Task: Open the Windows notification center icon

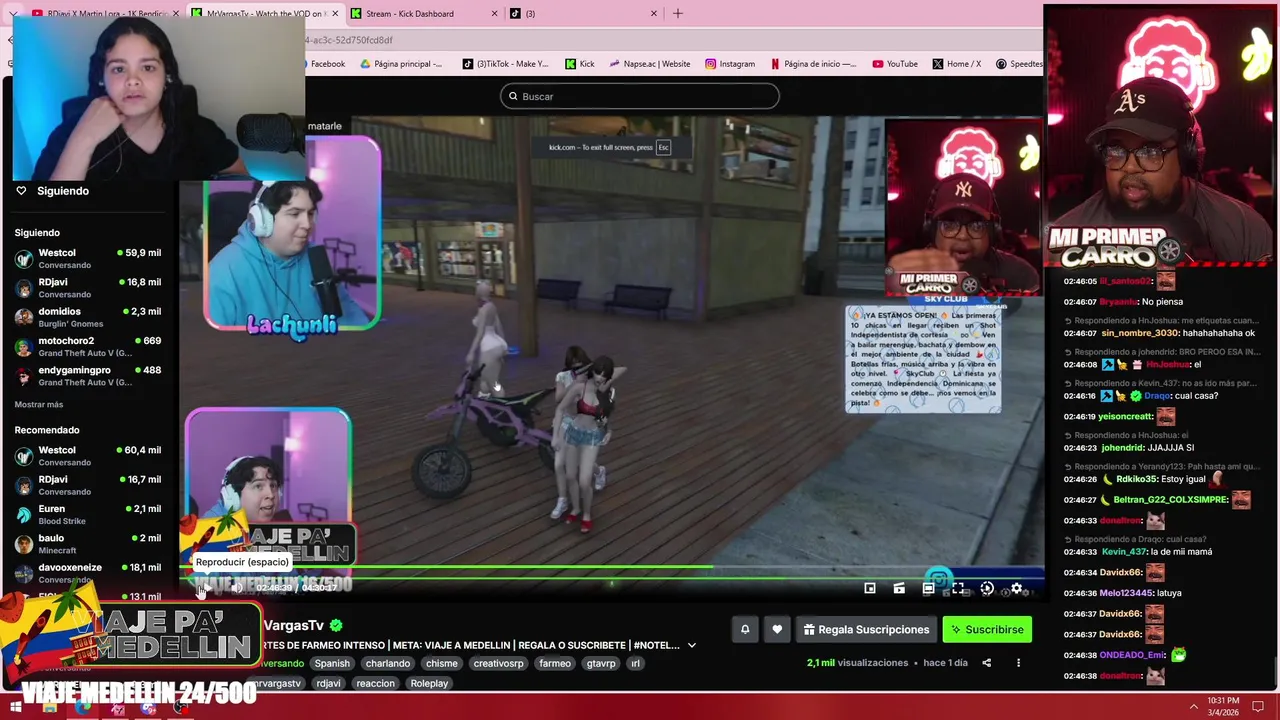Action: (x=1258, y=706)
